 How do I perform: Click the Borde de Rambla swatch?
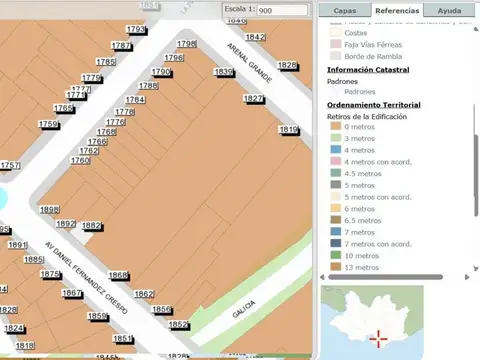point(336,56)
